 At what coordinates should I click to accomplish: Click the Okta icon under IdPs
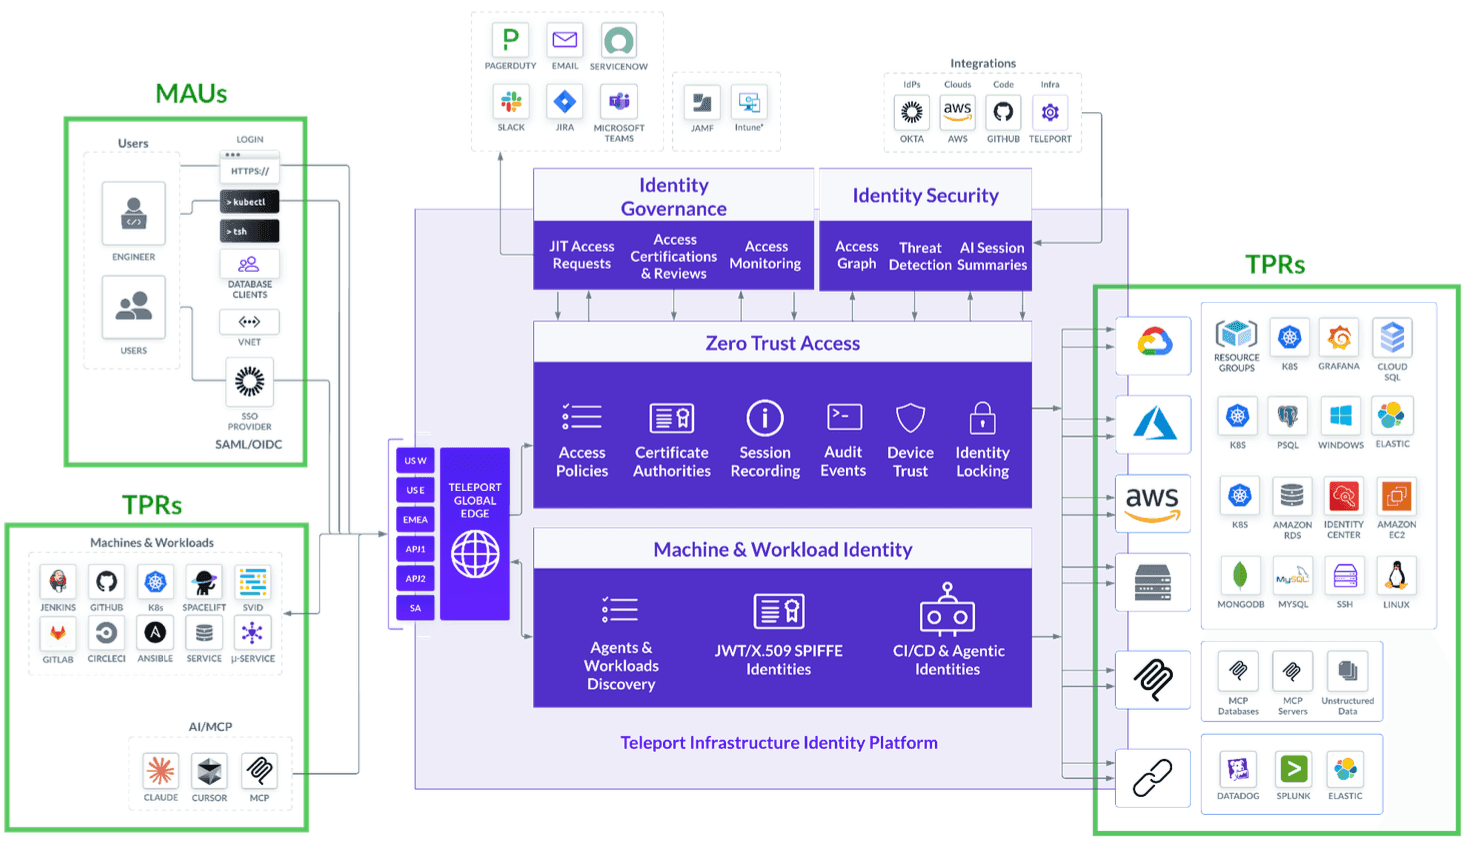pyautogui.click(x=912, y=112)
